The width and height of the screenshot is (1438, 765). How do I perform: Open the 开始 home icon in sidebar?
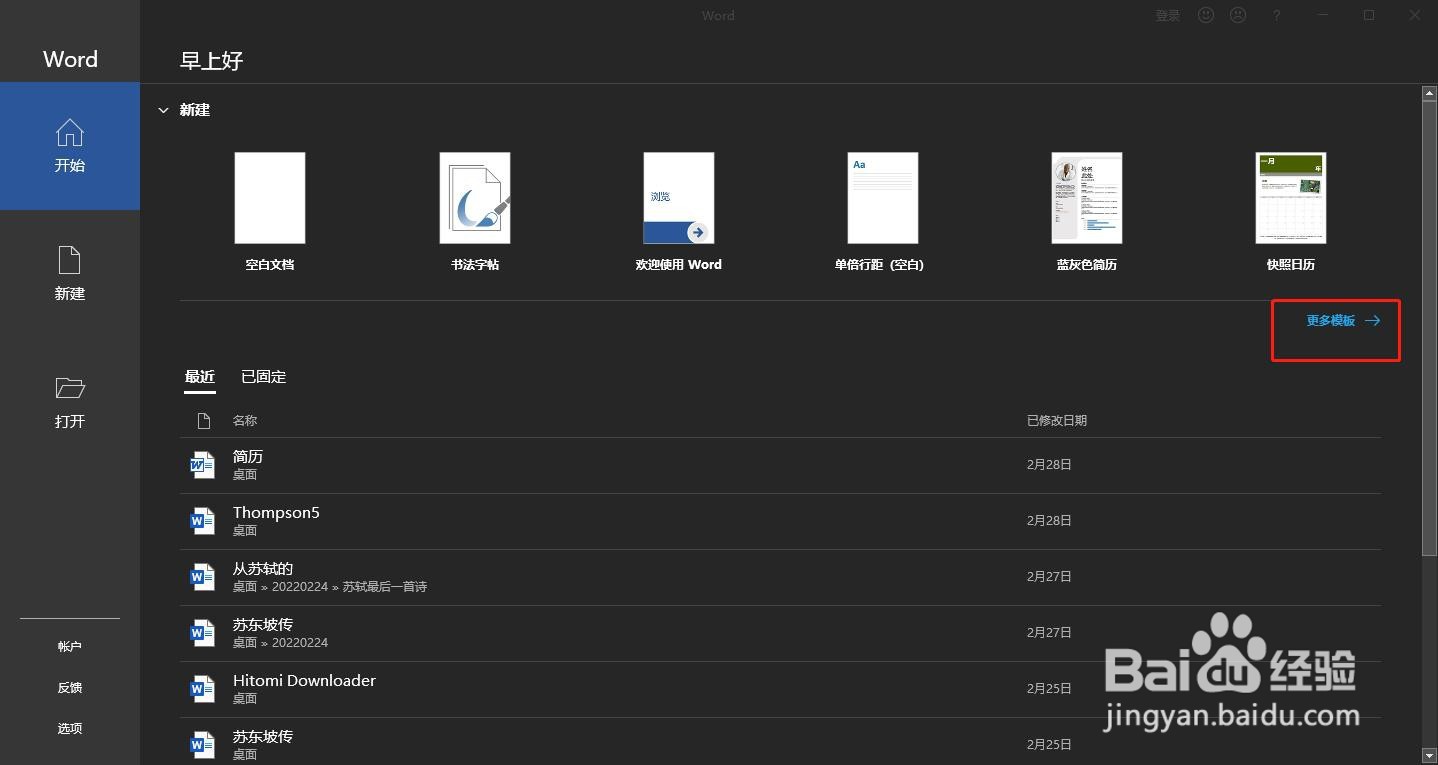click(70, 132)
